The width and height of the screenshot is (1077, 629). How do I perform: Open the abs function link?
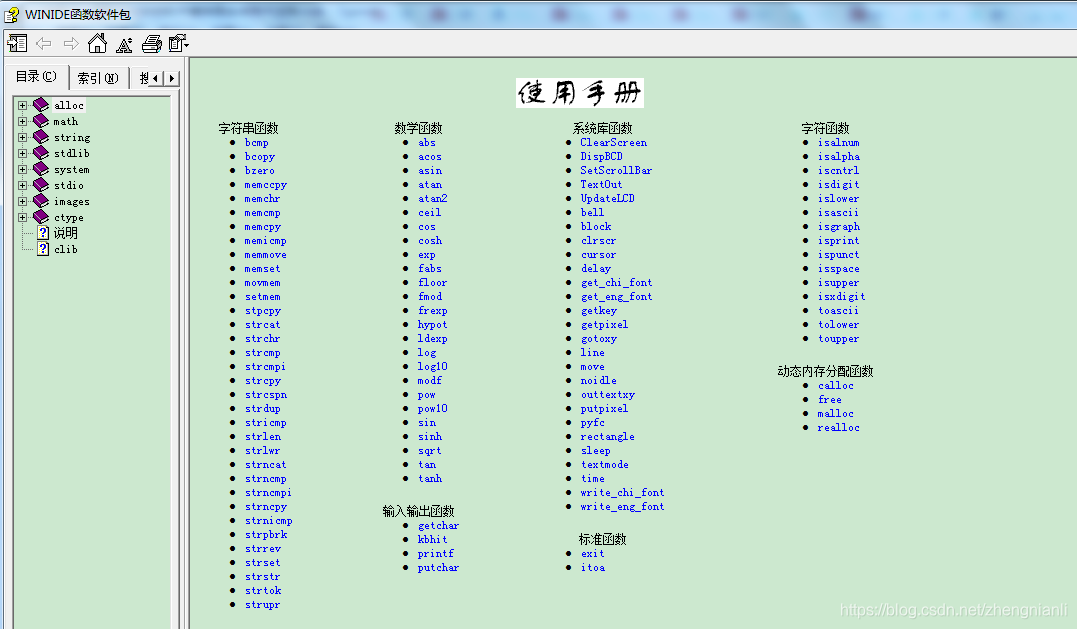pos(427,143)
